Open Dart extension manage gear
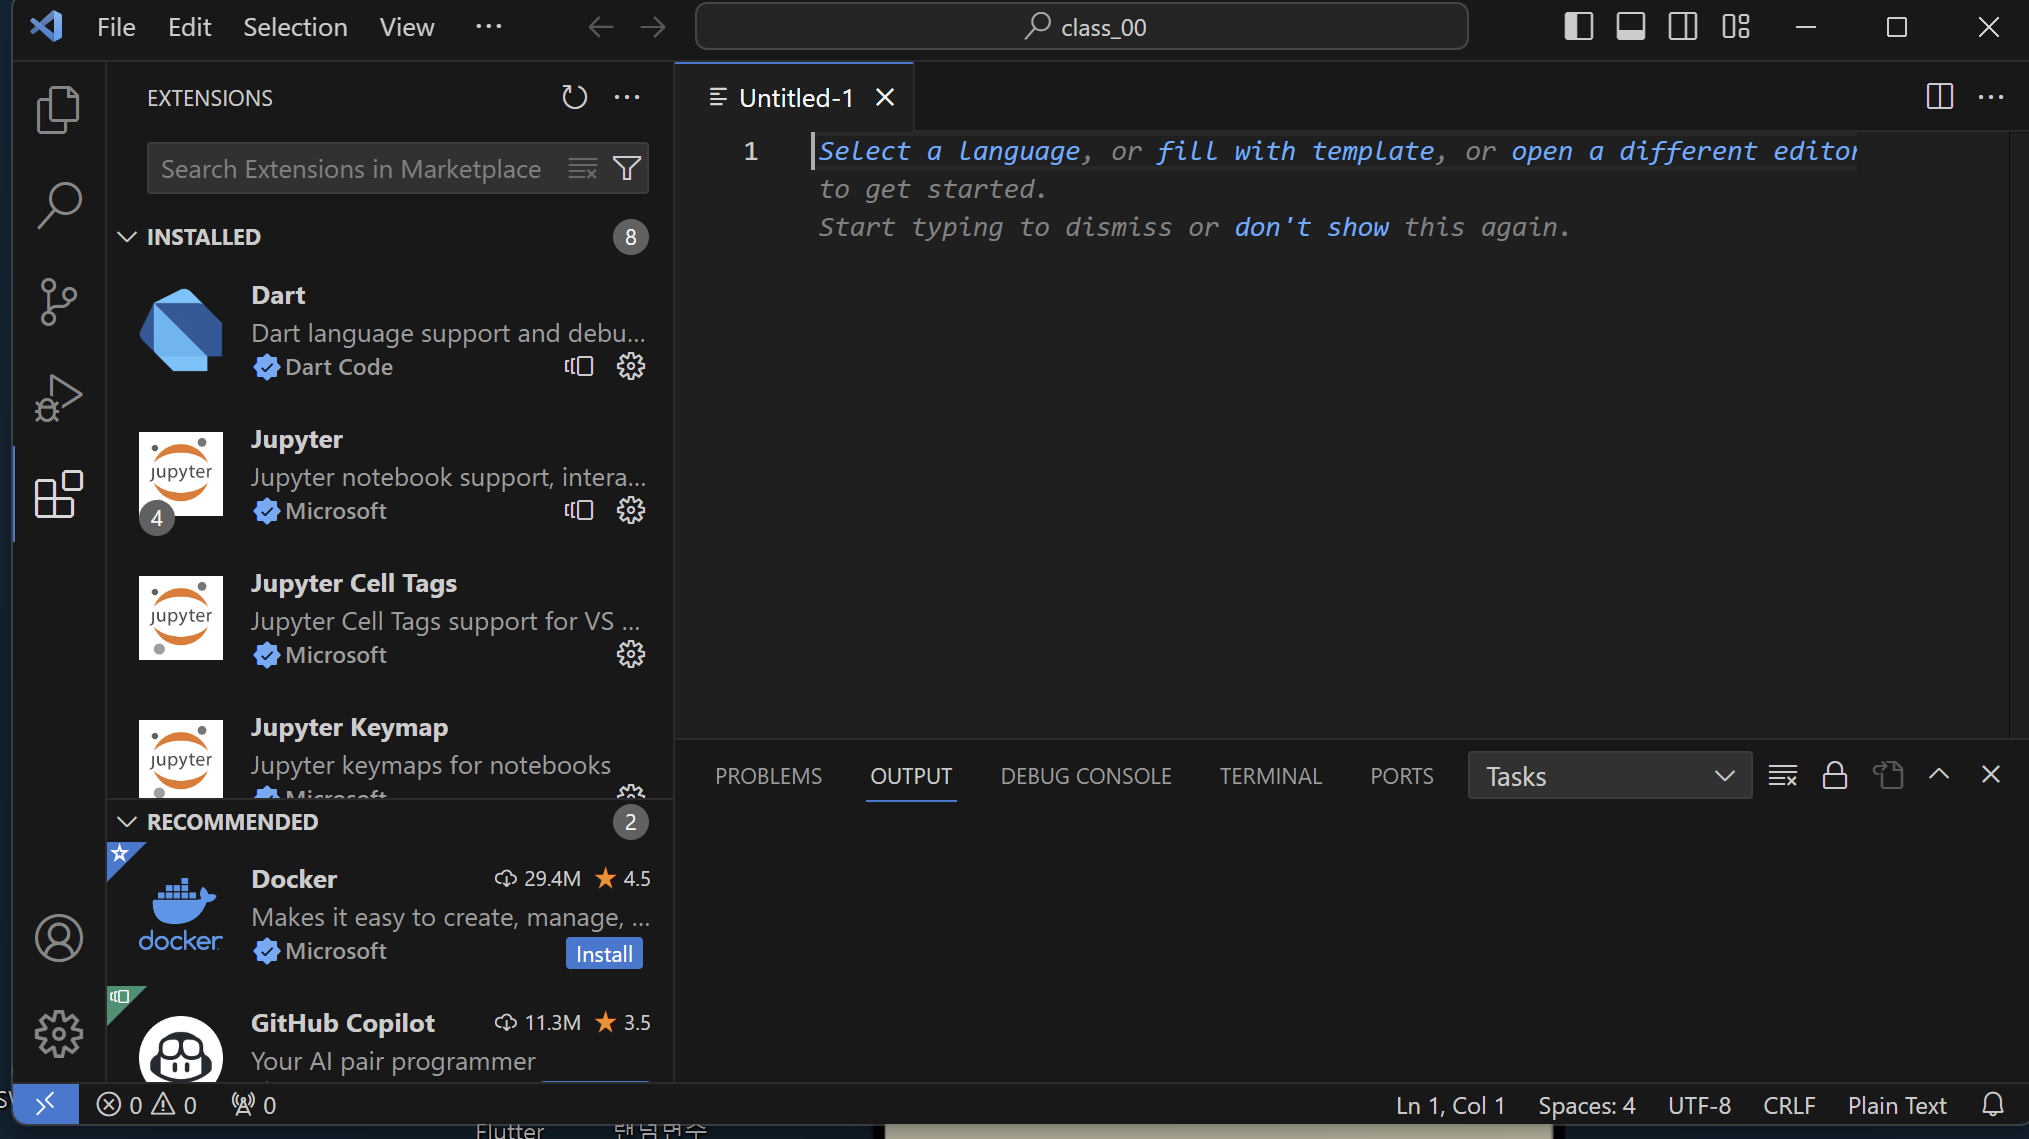The image size is (2029, 1139). pyautogui.click(x=630, y=366)
